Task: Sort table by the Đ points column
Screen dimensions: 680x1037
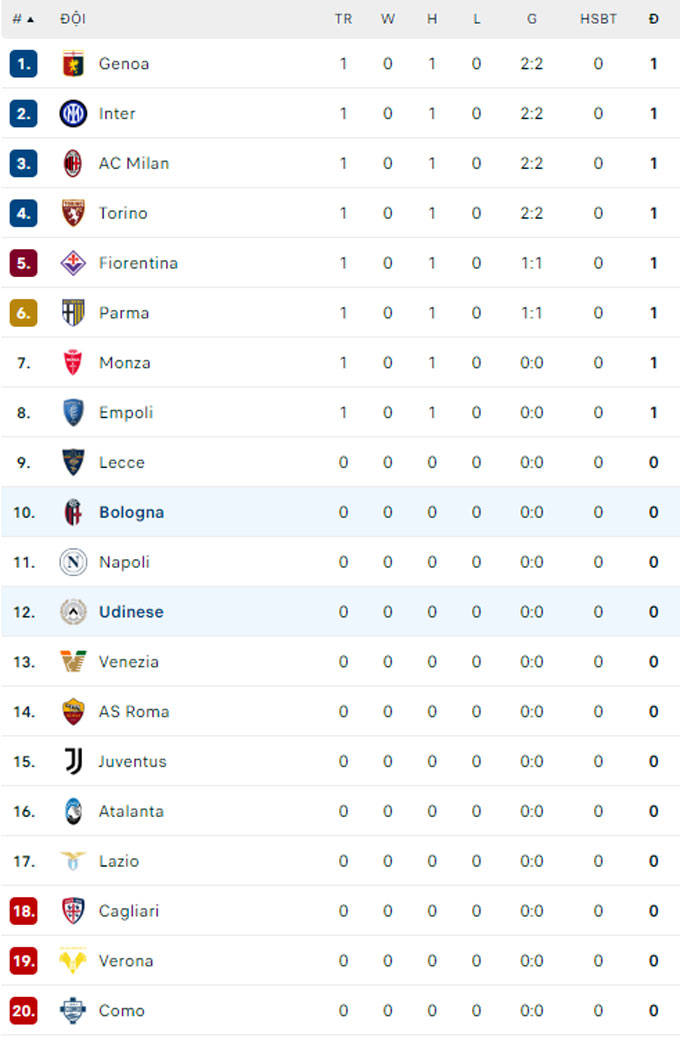Action: point(653,18)
